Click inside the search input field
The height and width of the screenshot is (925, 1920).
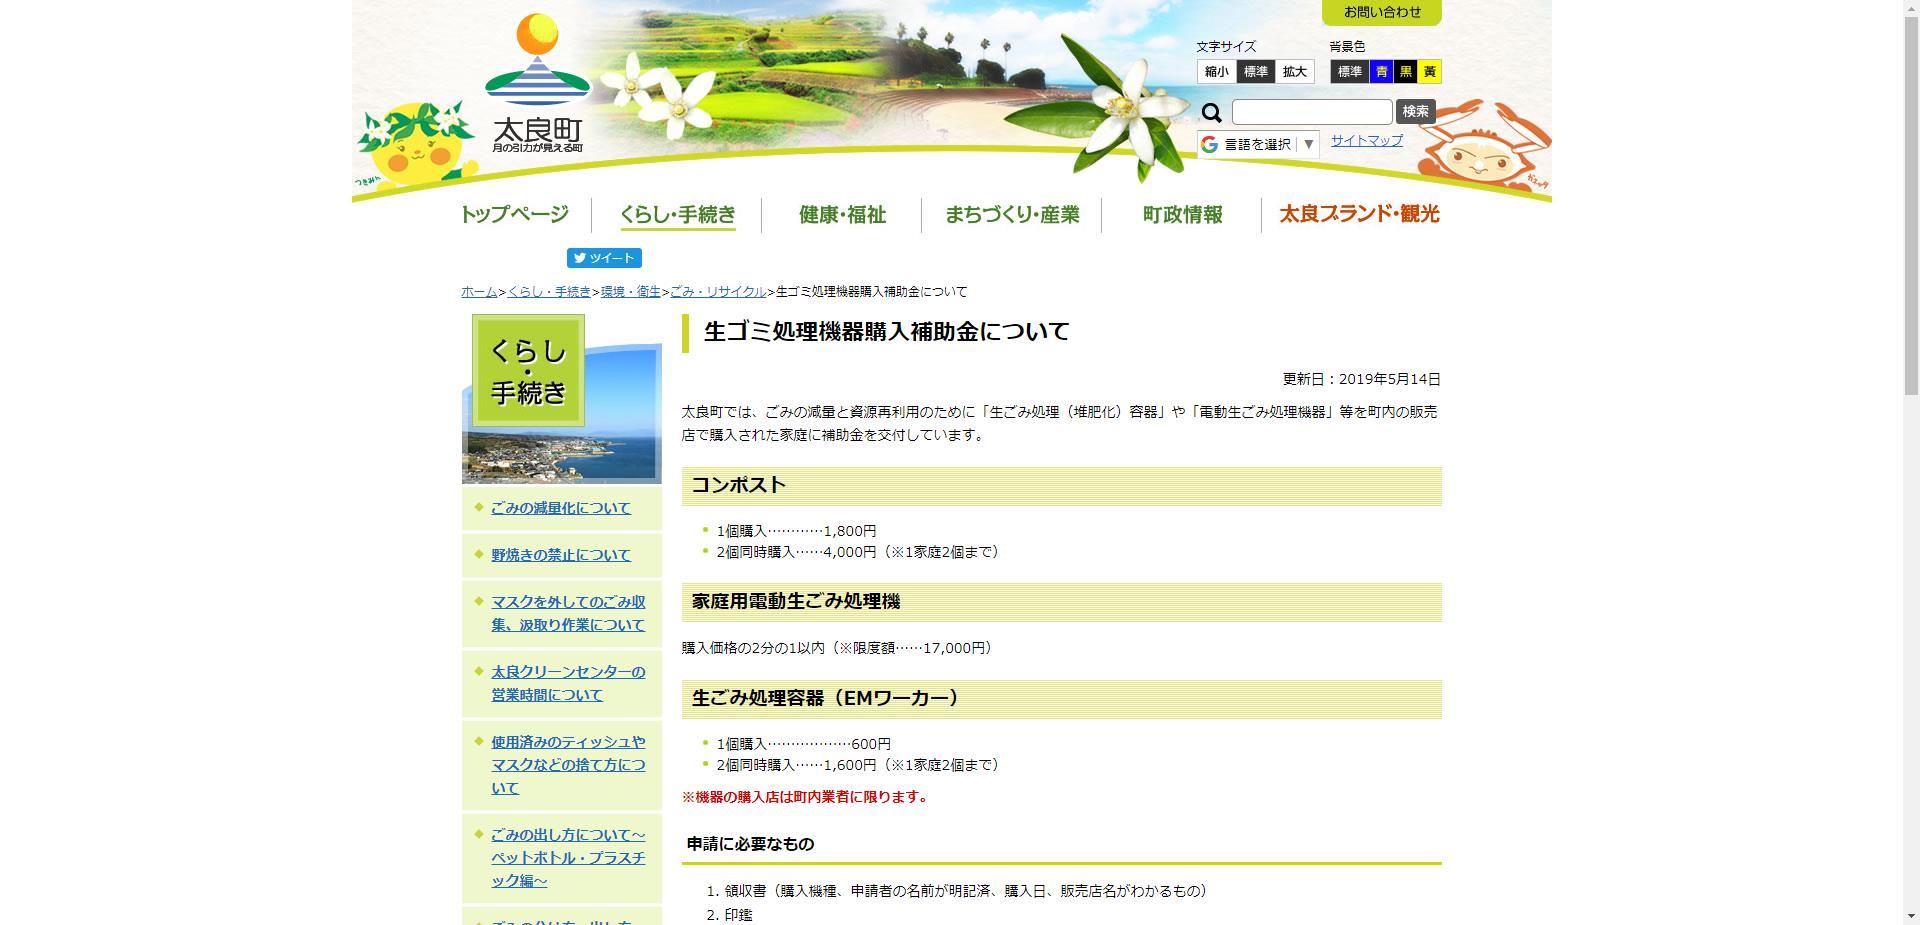(x=1310, y=112)
